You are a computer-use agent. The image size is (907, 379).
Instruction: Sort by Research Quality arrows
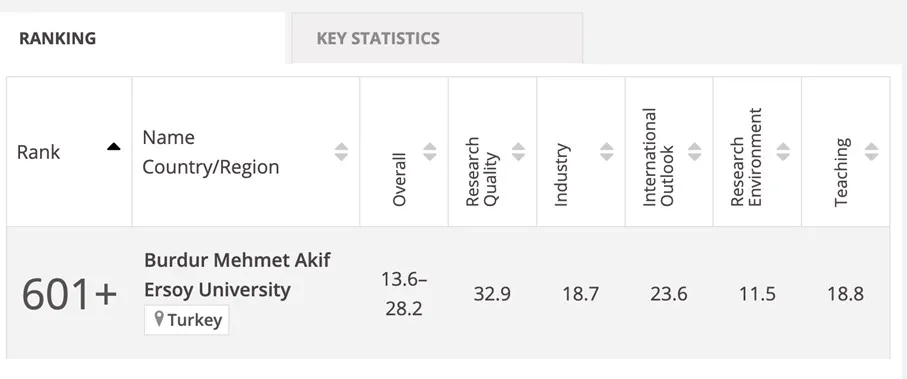point(518,152)
